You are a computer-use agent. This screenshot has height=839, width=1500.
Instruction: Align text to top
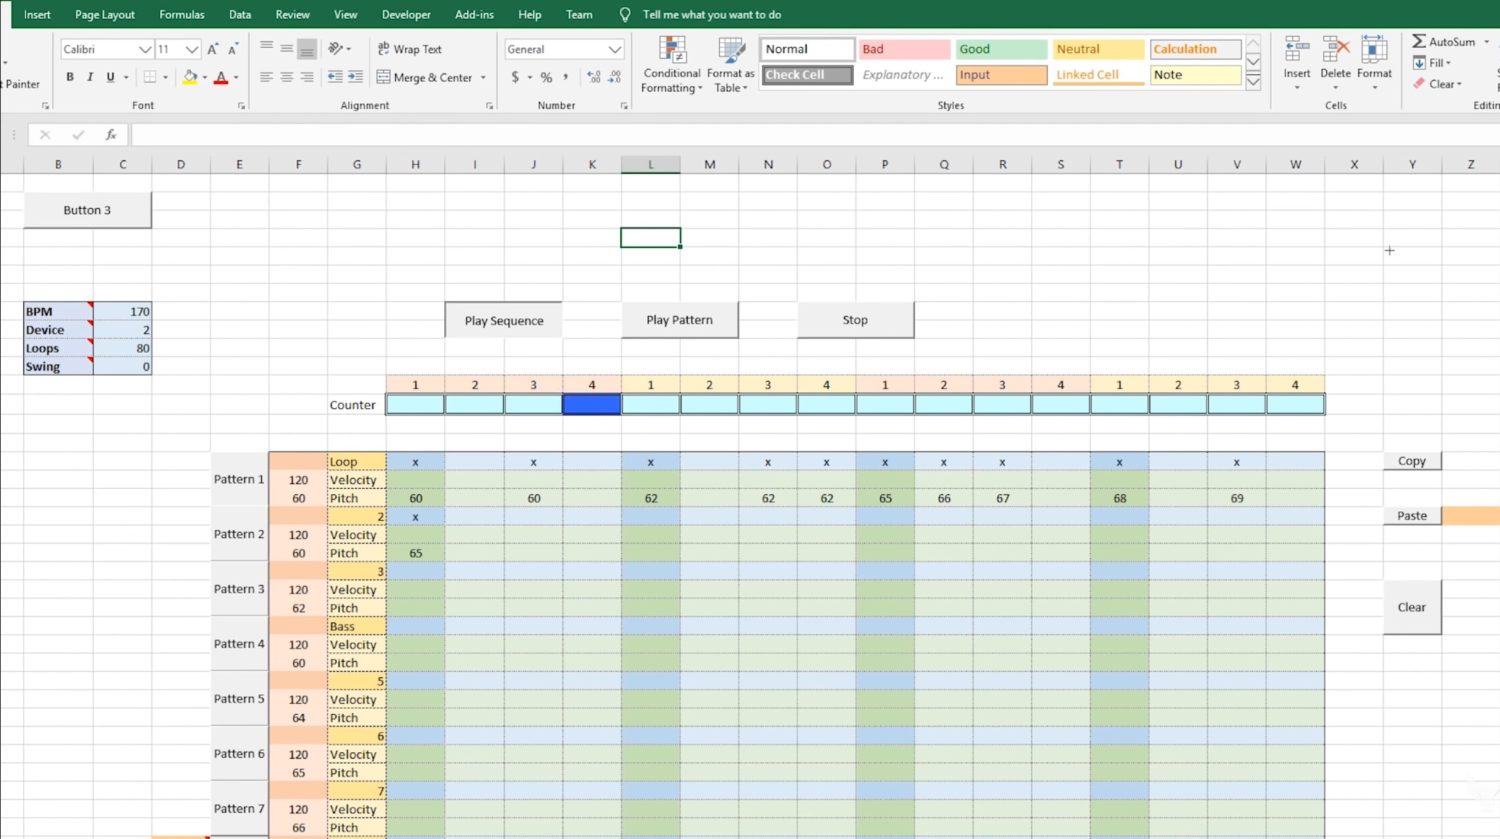pyautogui.click(x=266, y=48)
